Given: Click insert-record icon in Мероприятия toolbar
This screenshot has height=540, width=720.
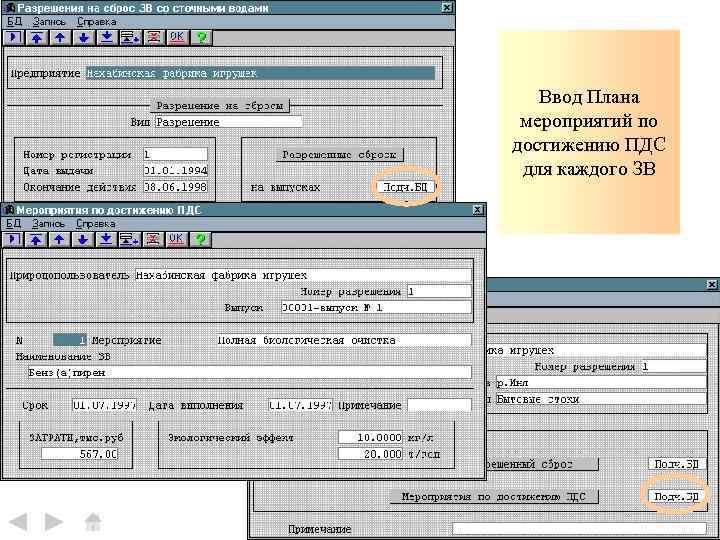Looking at the screenshot, I should point(129,239).
